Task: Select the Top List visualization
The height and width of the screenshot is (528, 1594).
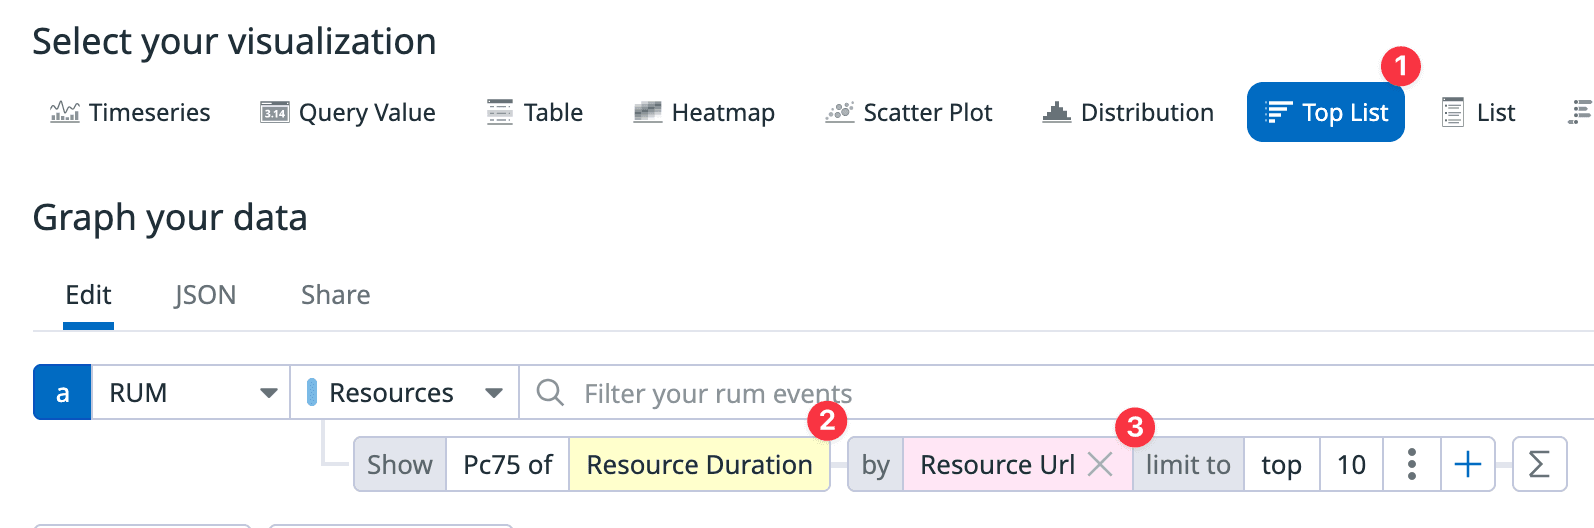Action: 1326,112
